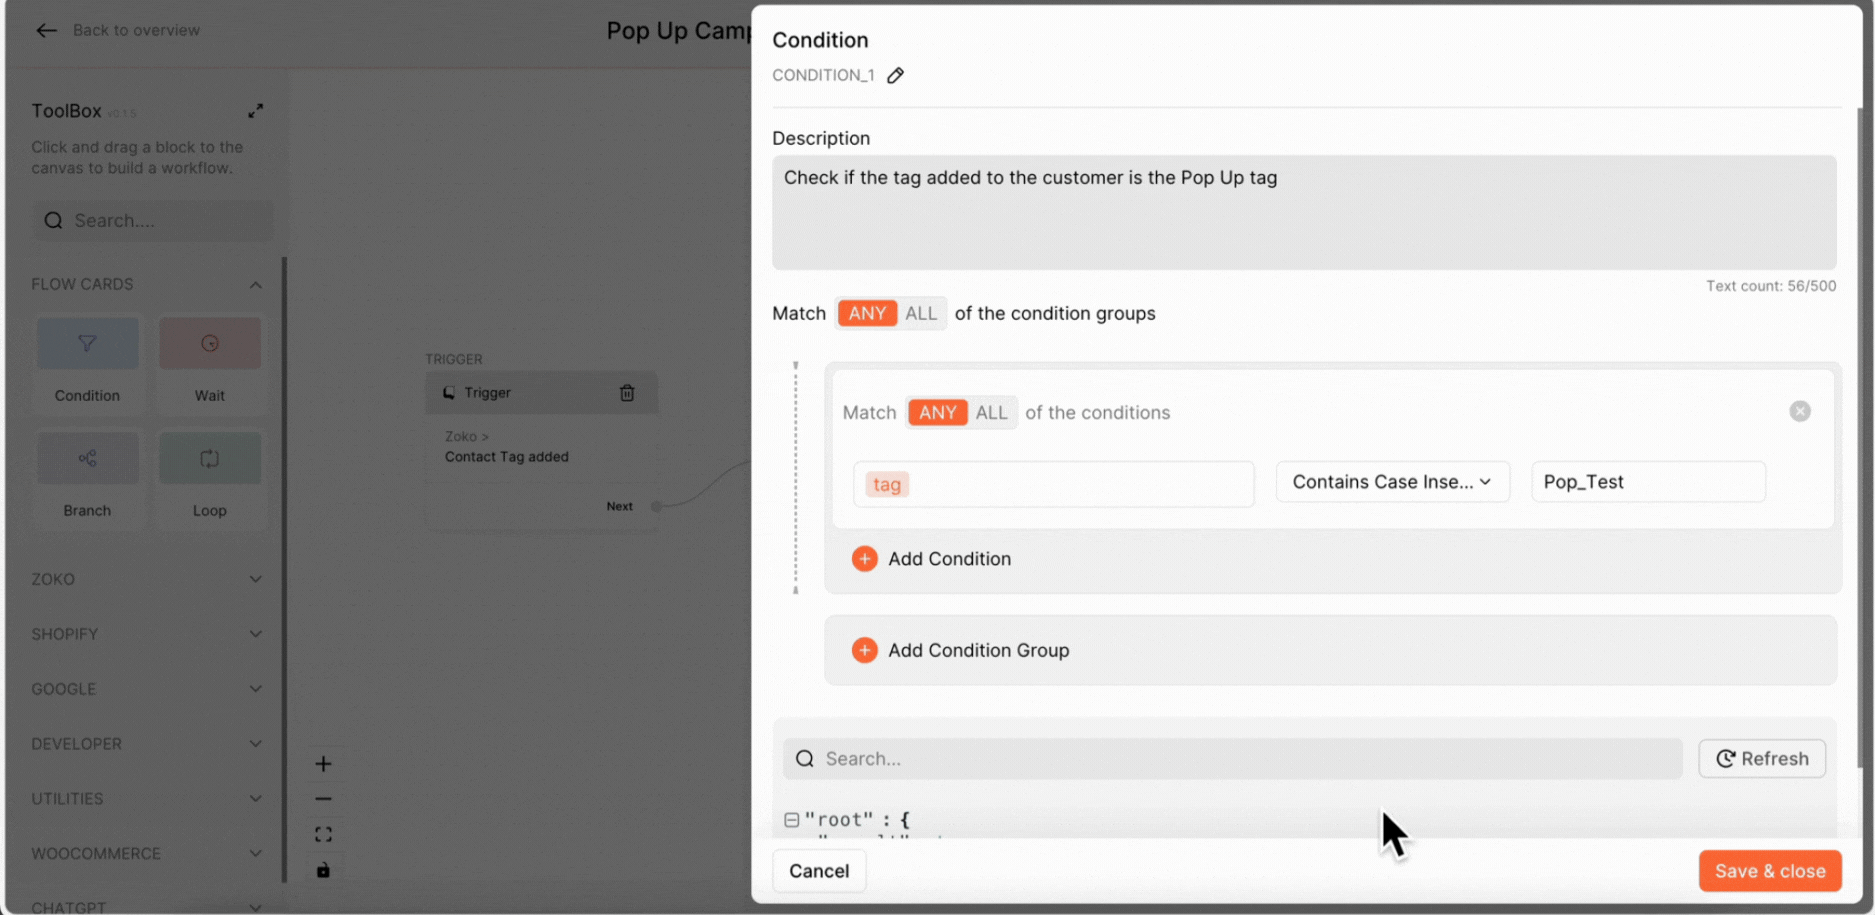Expand the DEVELOPER section
1875x915 pixels.
[x=255, y=744]
